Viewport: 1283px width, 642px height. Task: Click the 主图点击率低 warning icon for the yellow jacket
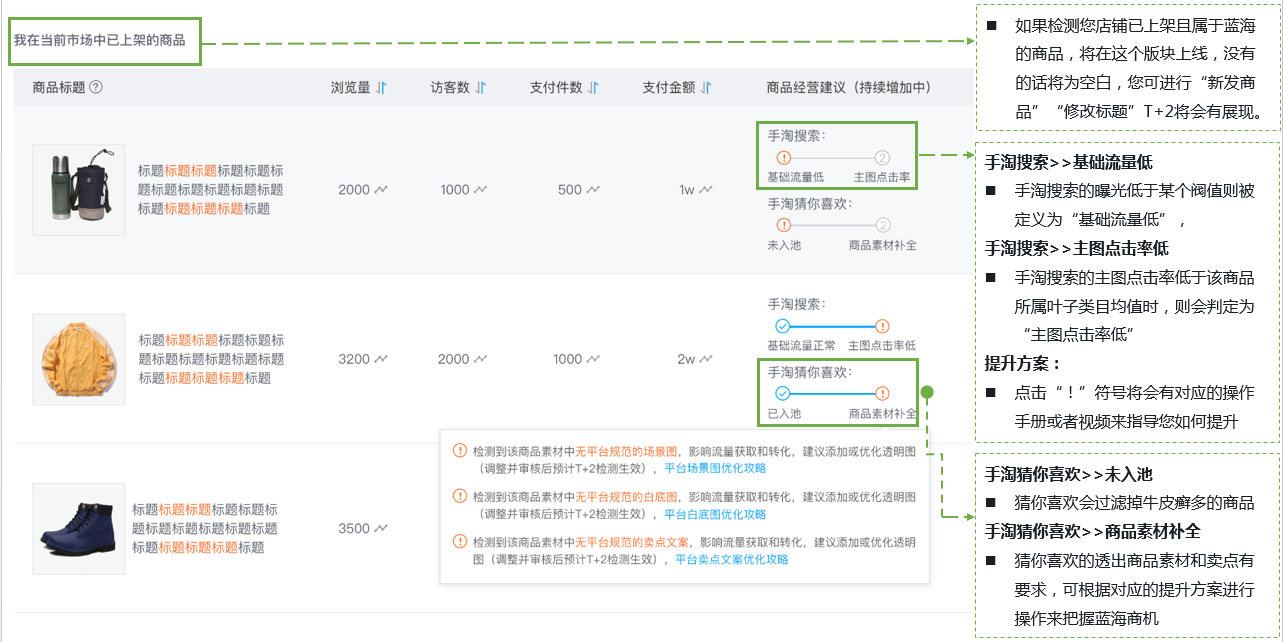coord(882,326)
